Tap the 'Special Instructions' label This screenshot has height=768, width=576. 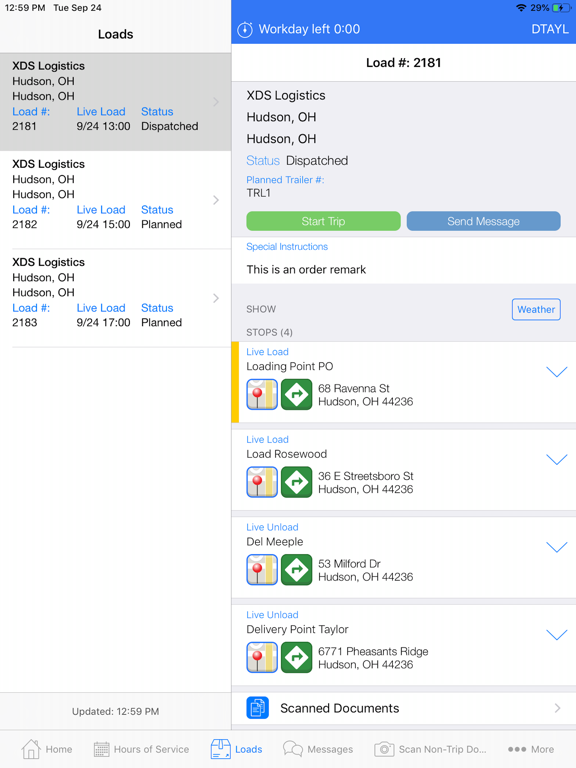(287, 246)
